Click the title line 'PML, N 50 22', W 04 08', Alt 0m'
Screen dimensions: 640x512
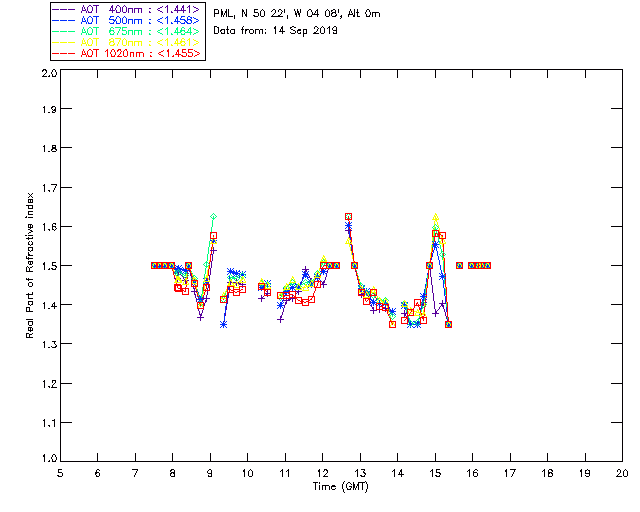297,13
